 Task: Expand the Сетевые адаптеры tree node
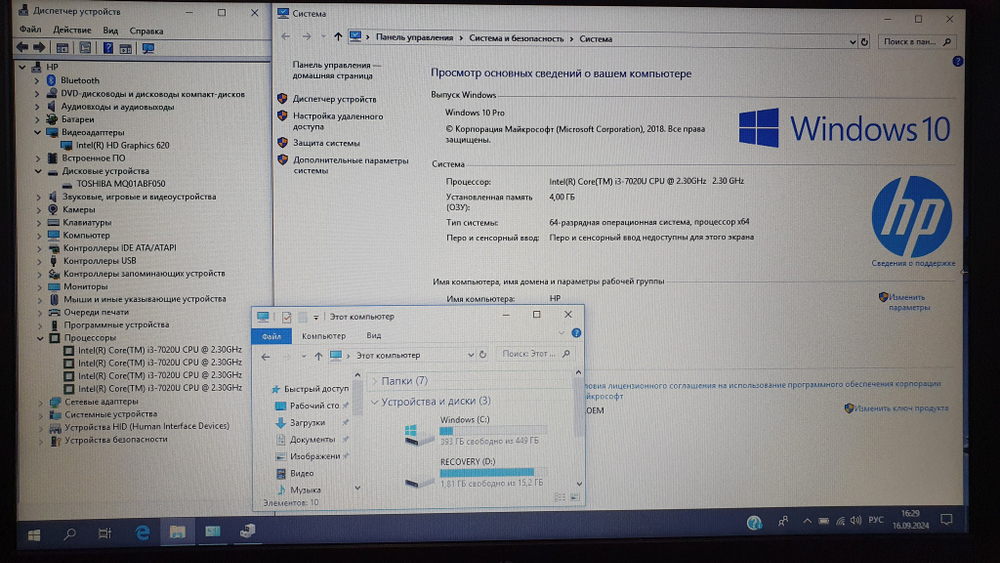[x=40, y=402]
